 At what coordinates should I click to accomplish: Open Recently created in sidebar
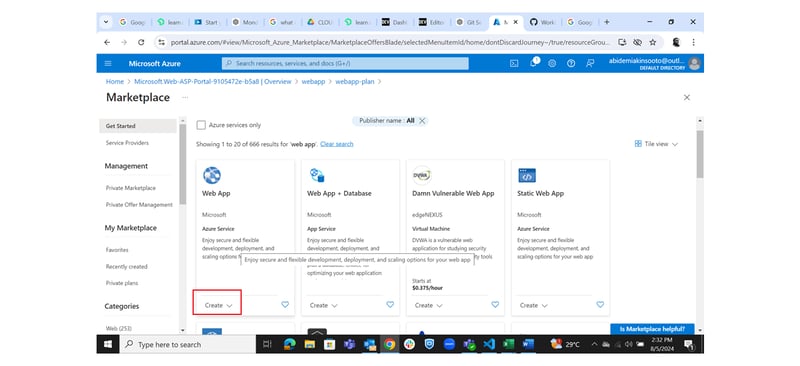click(127, 266)
